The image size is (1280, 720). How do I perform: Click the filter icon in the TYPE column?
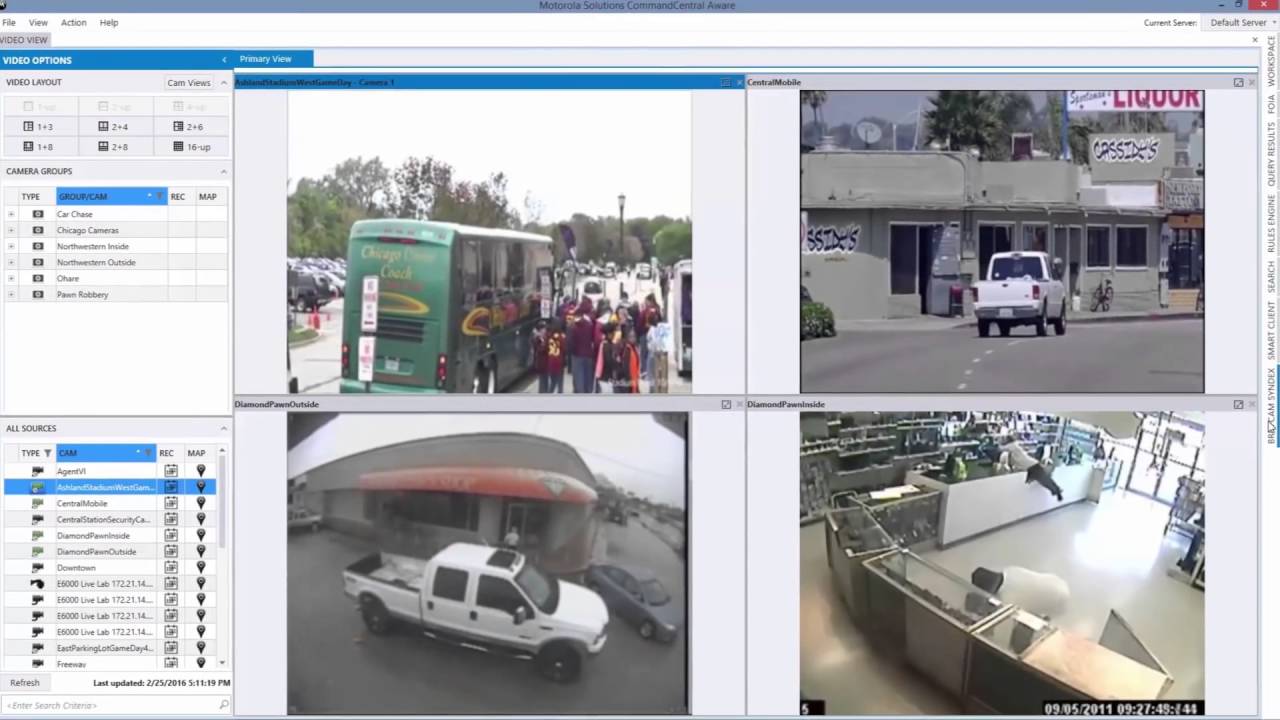tap(47, 453)
